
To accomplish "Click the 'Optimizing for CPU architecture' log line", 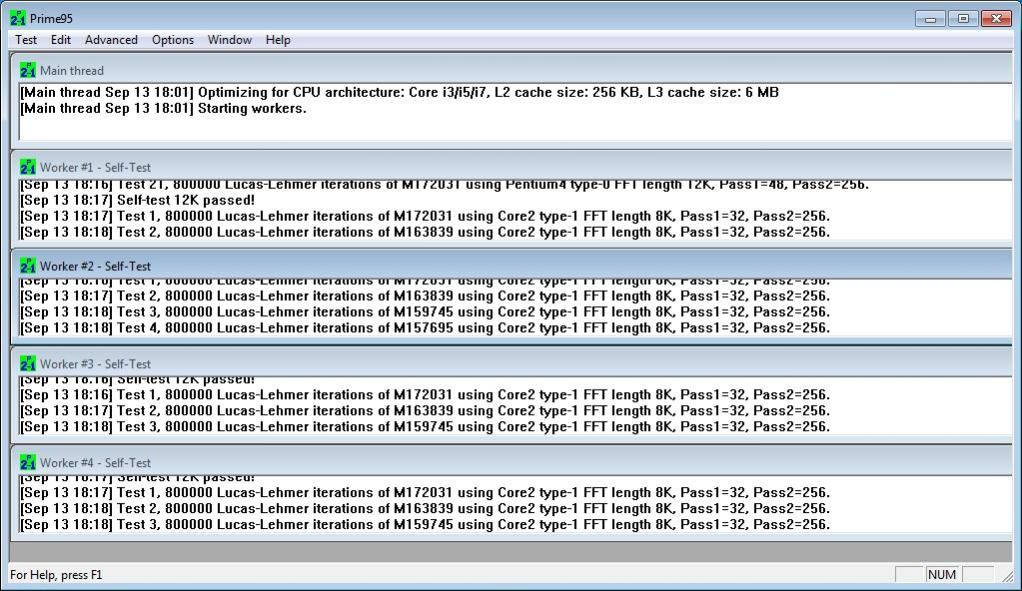I will pyautogui.click(x=400, y=93).
